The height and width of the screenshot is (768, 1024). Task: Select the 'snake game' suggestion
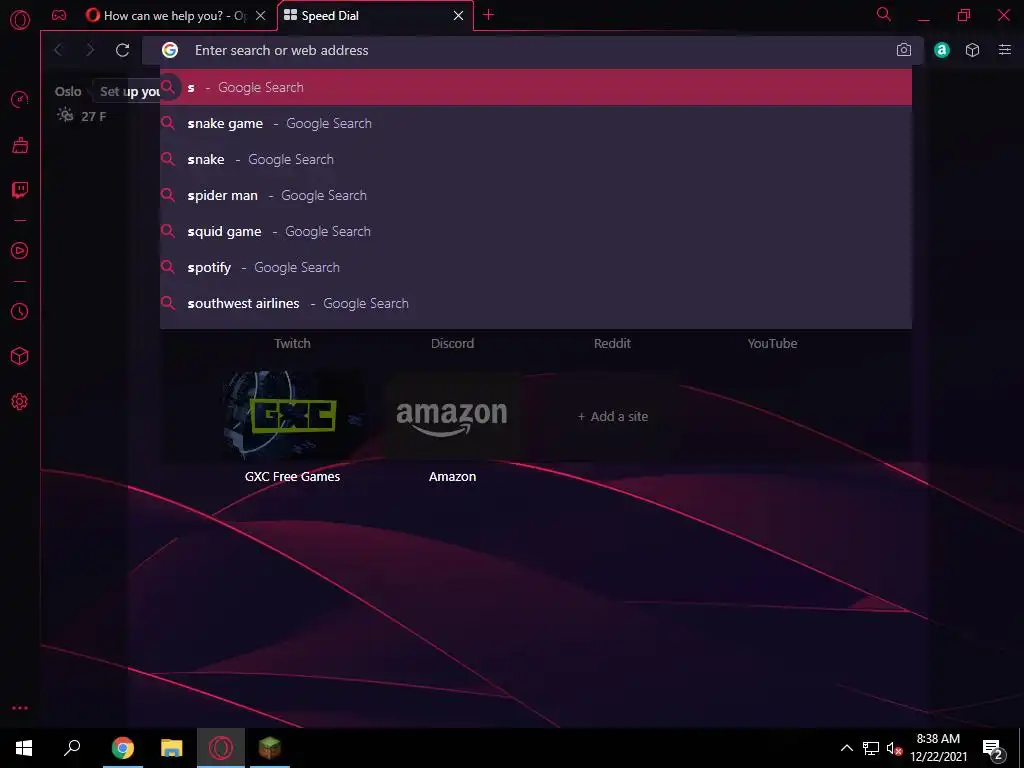pos(536,123)
